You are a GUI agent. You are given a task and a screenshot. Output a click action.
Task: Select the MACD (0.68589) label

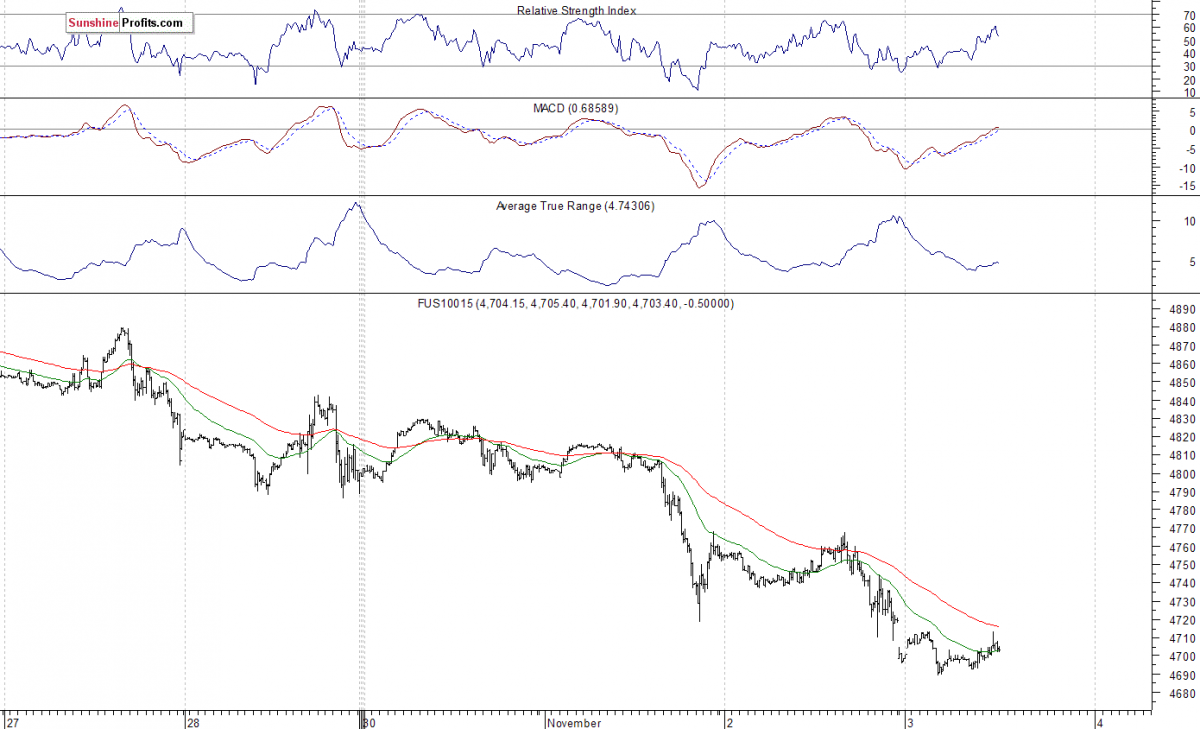click(577, 107)
